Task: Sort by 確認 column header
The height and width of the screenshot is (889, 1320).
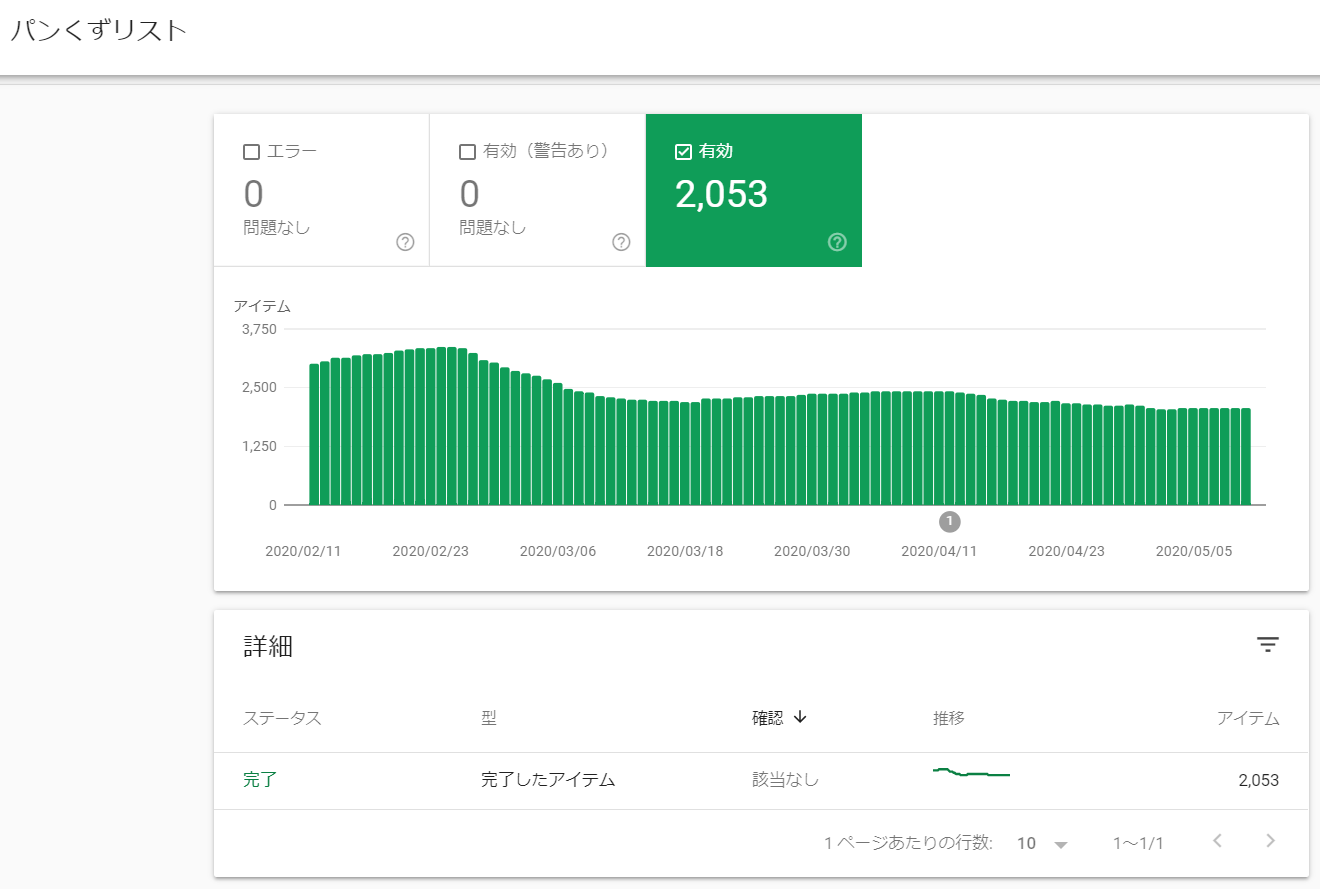Action: coord(768,718)
